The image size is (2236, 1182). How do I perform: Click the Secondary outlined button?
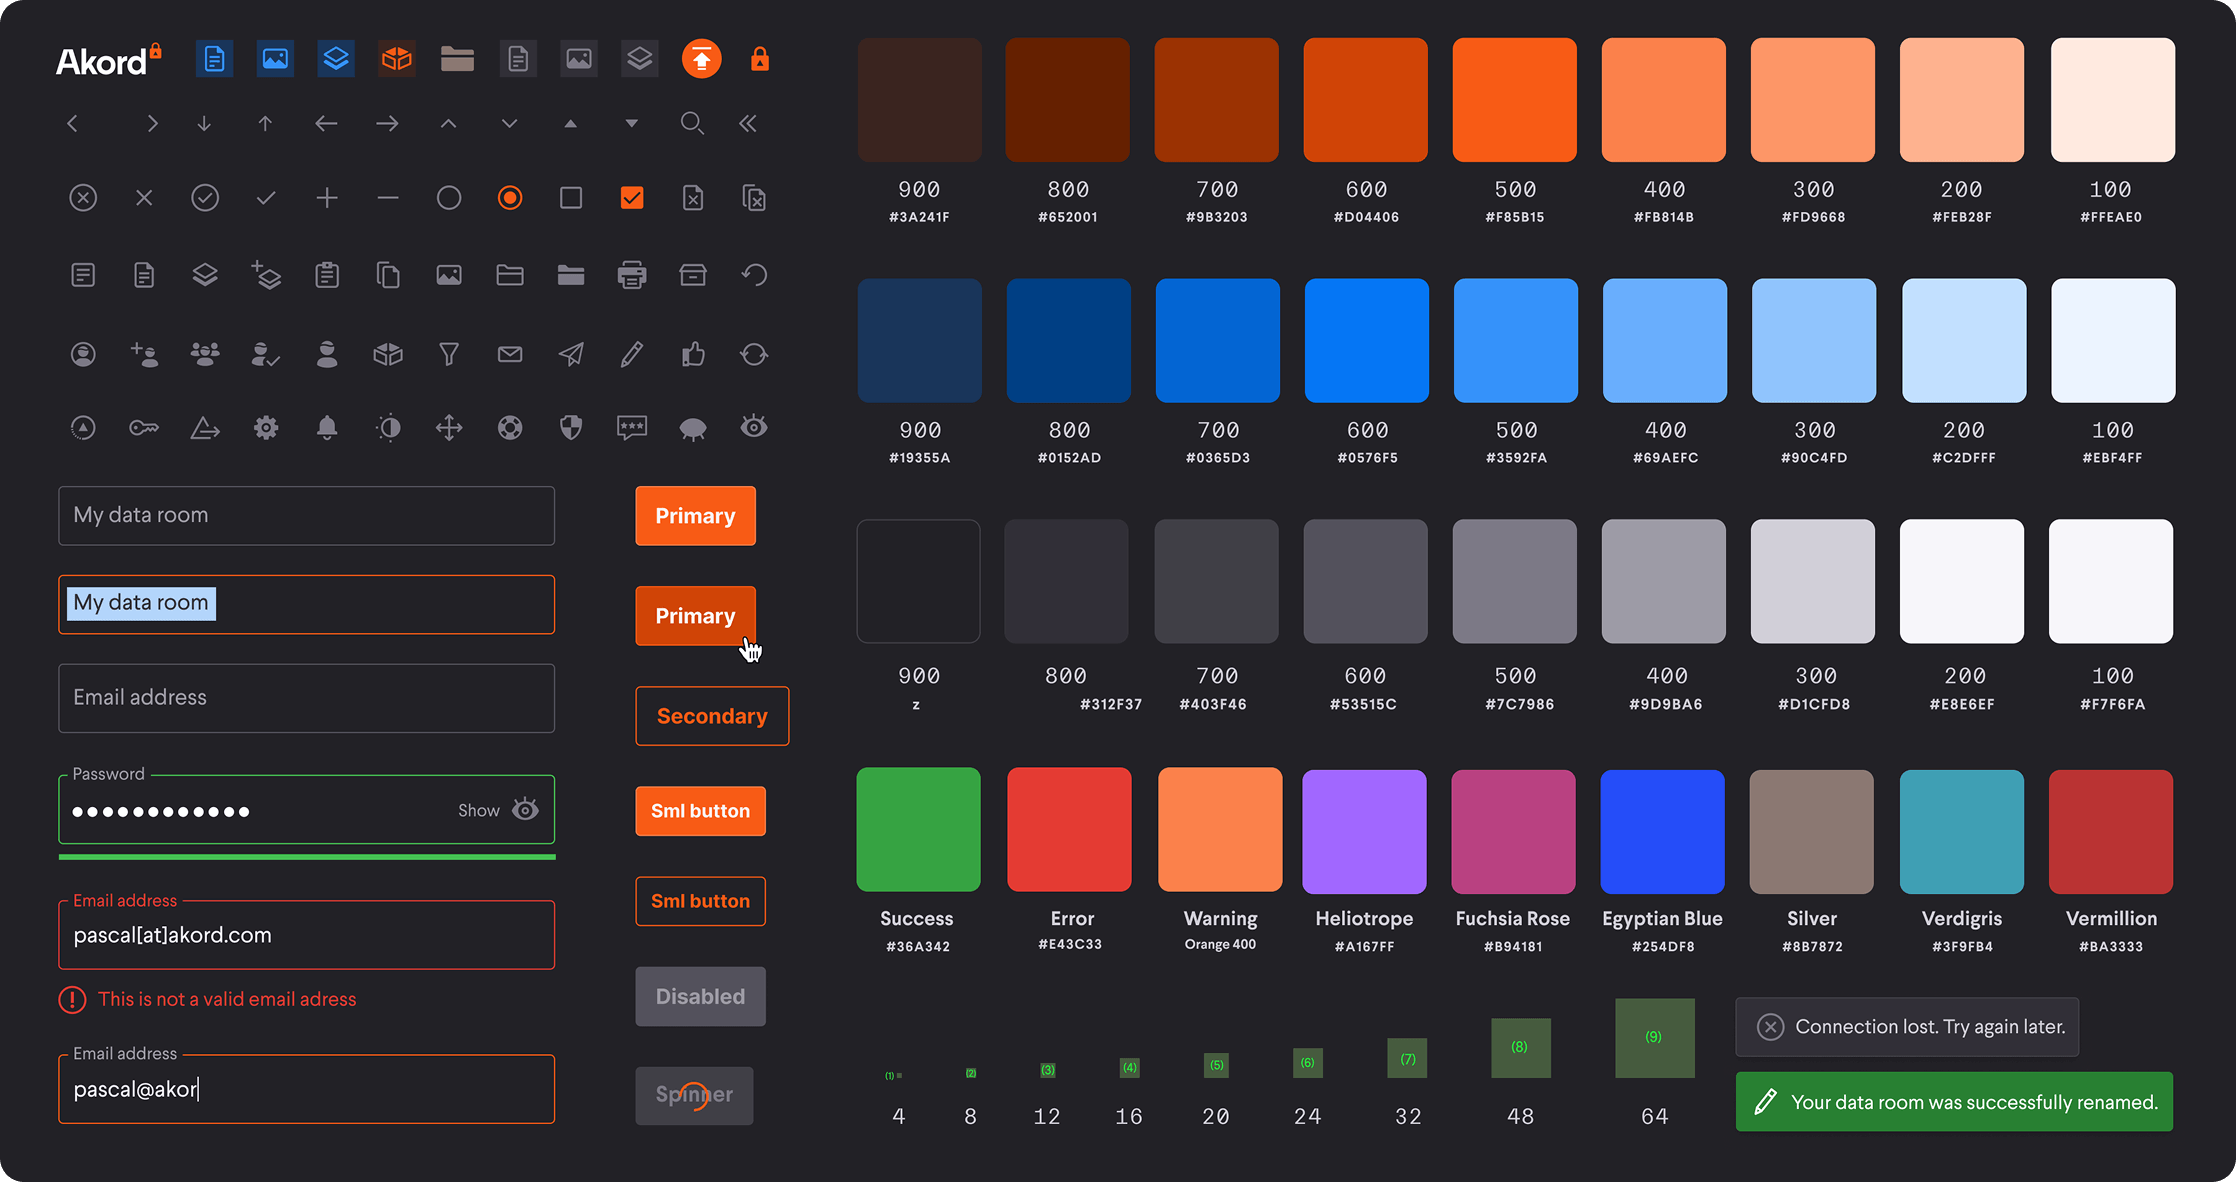tap(712, 716)
